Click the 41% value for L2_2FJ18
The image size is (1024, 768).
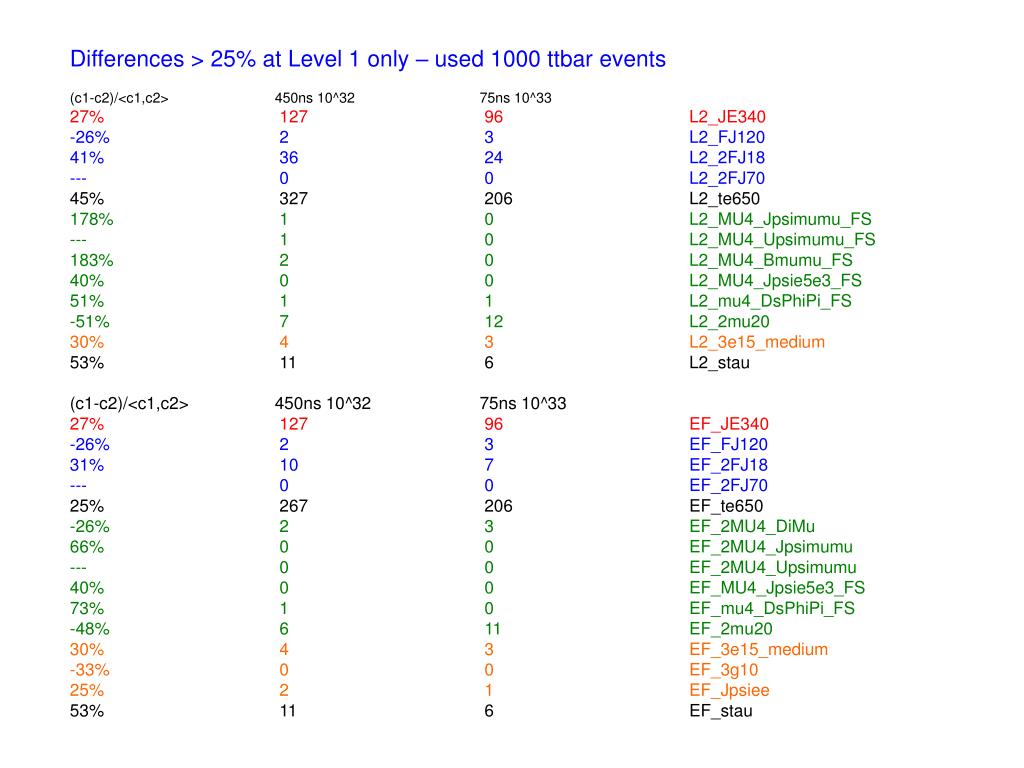click(87, 157)
